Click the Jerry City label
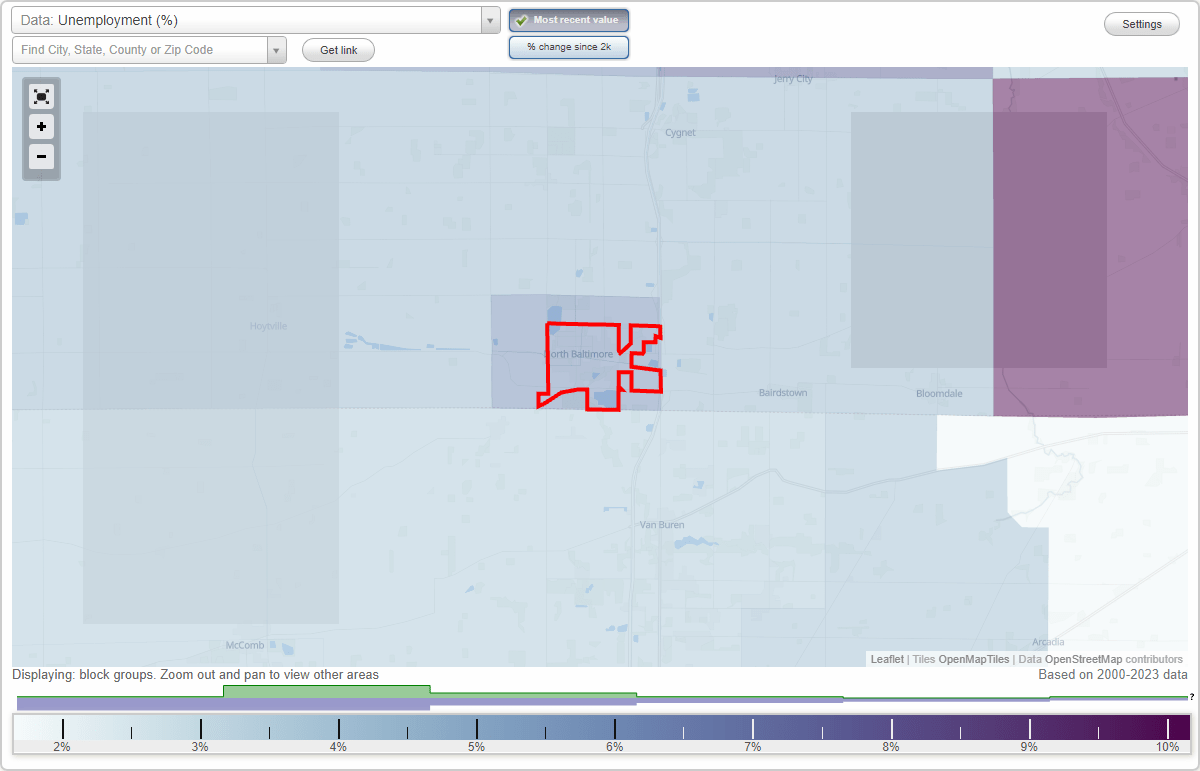This screenshot has width=1200, height=771. point(793,79)
